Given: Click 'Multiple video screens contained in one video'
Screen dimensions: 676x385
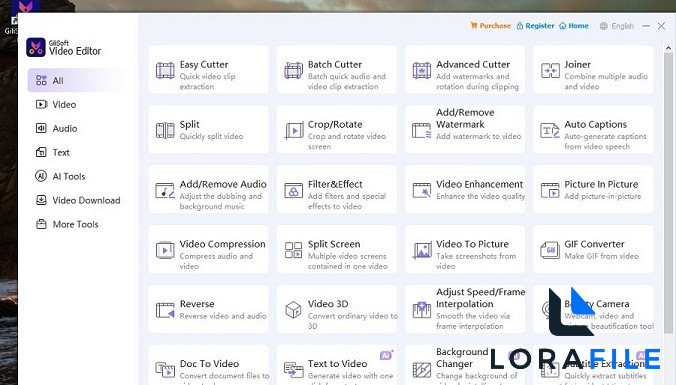Looking at the screenshot, I should tap(347, 261).
